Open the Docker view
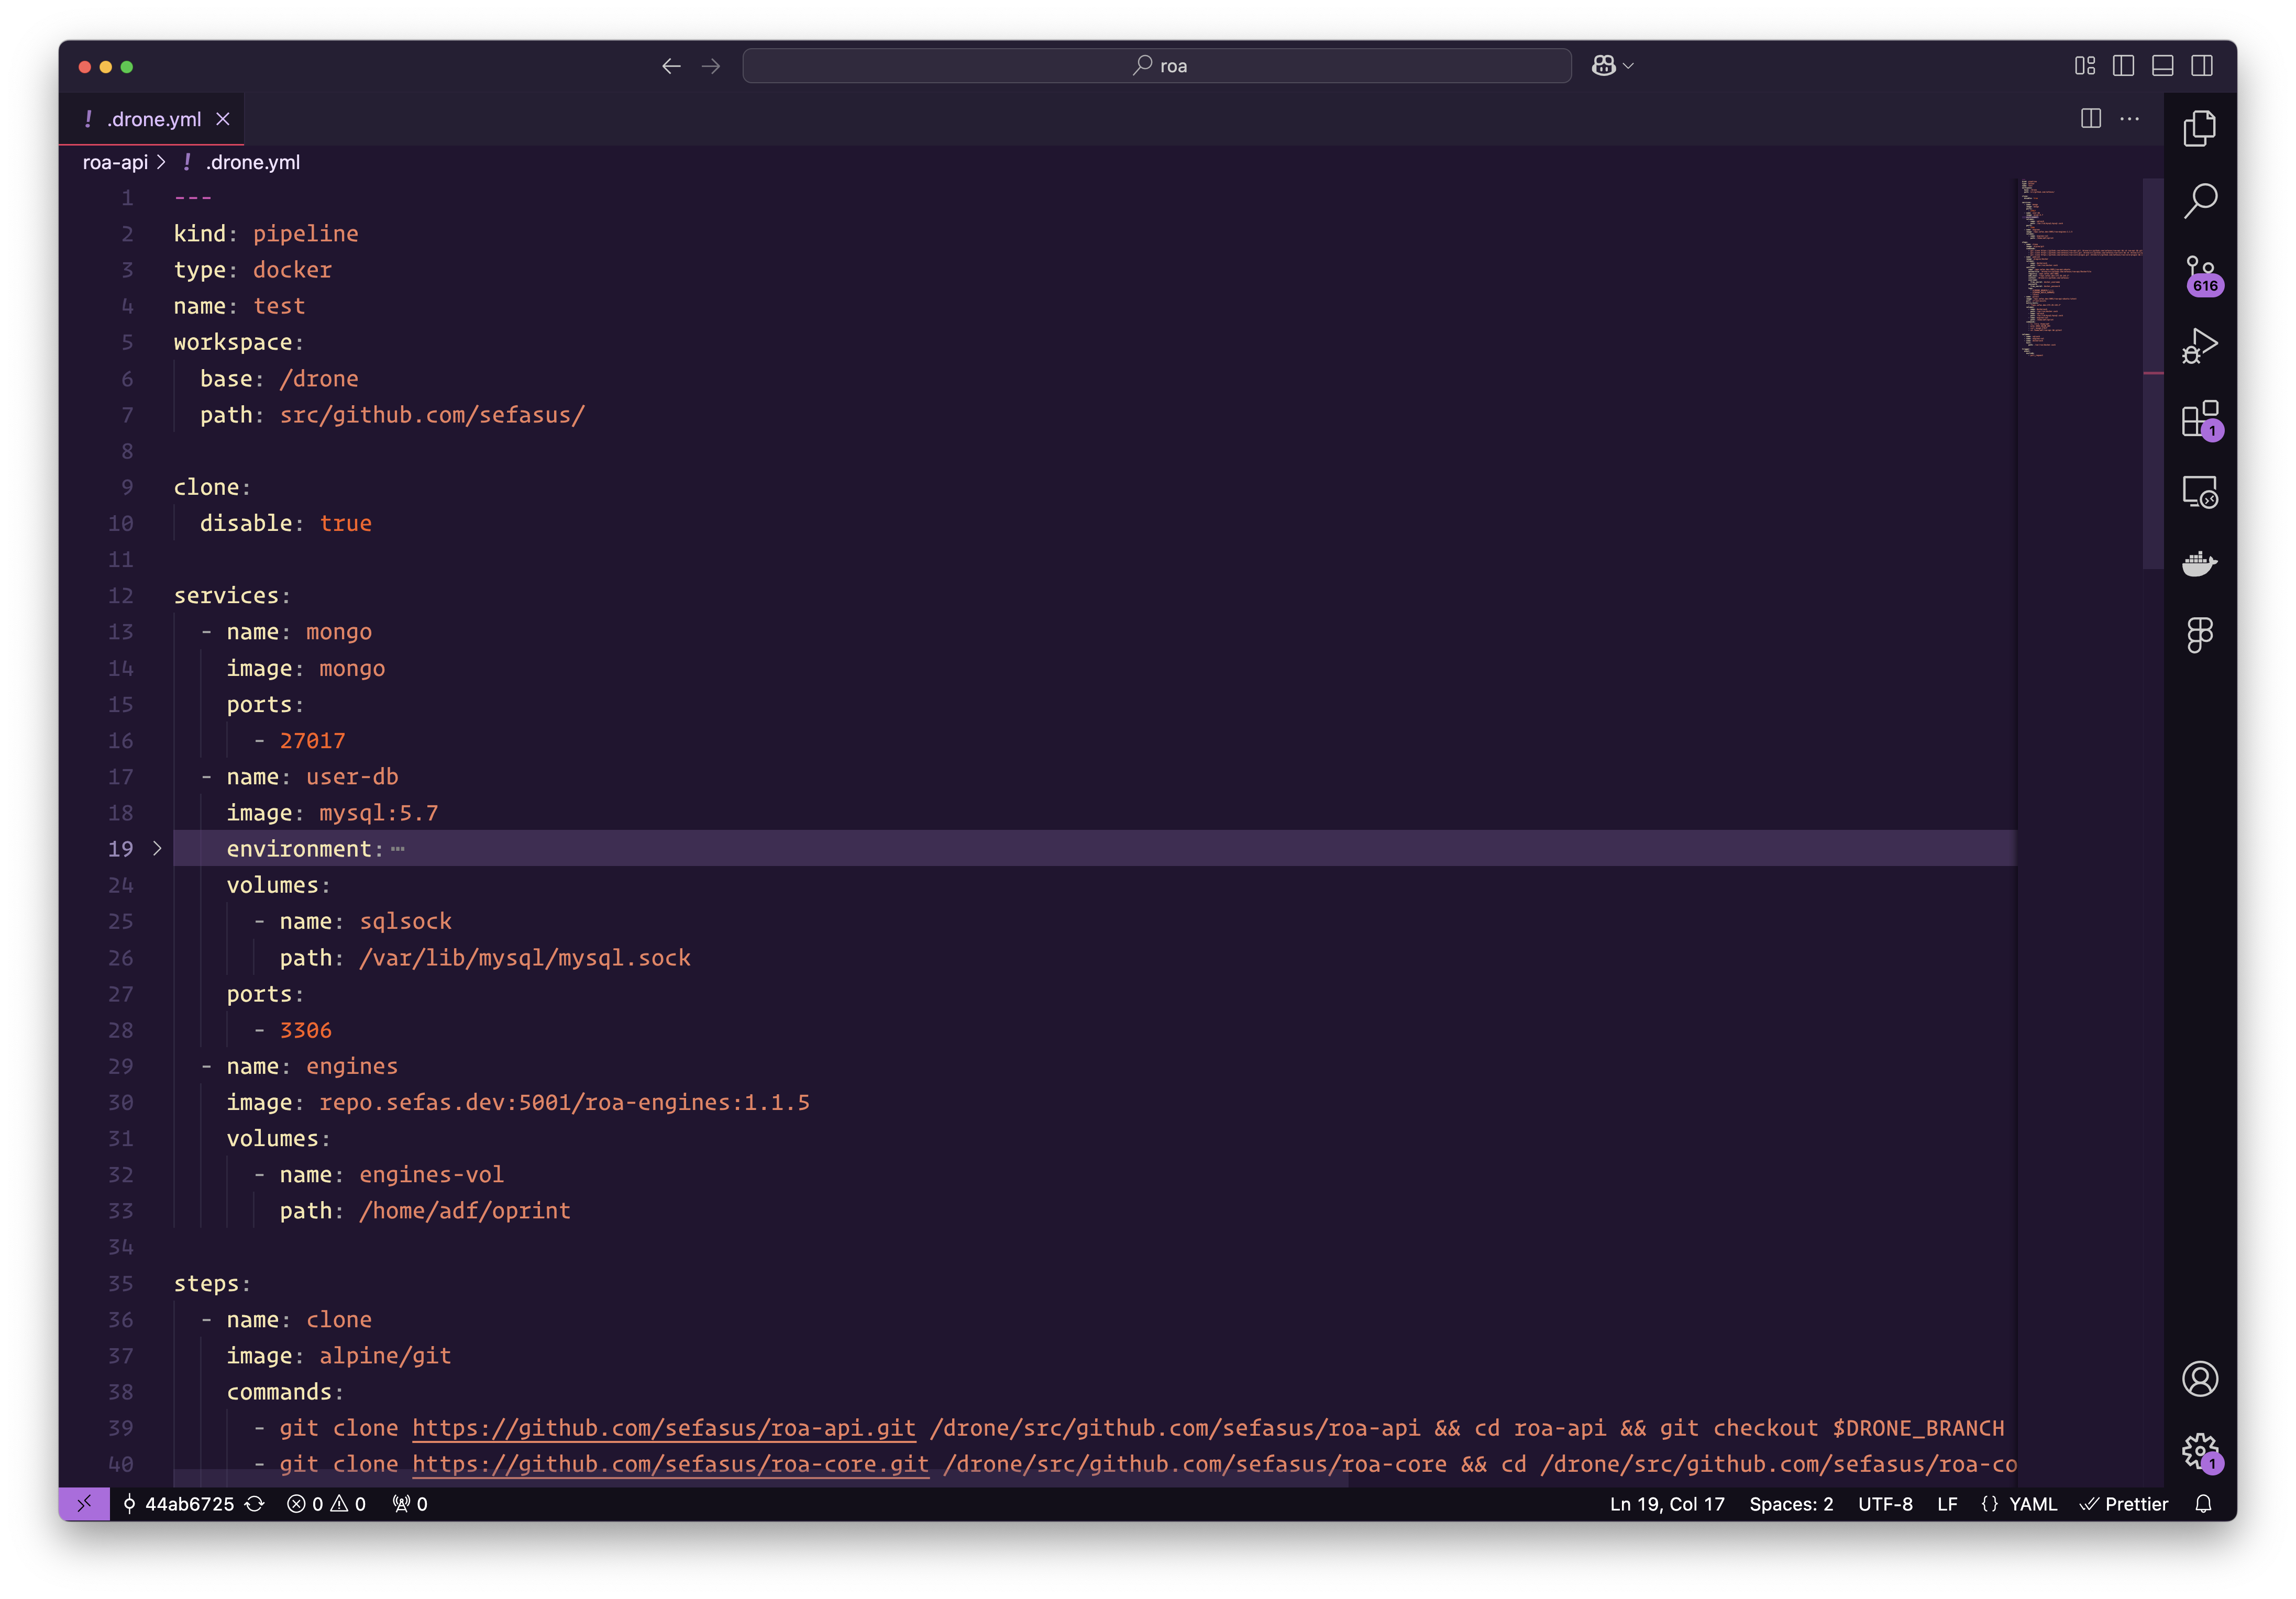 tap(2199, 563)
